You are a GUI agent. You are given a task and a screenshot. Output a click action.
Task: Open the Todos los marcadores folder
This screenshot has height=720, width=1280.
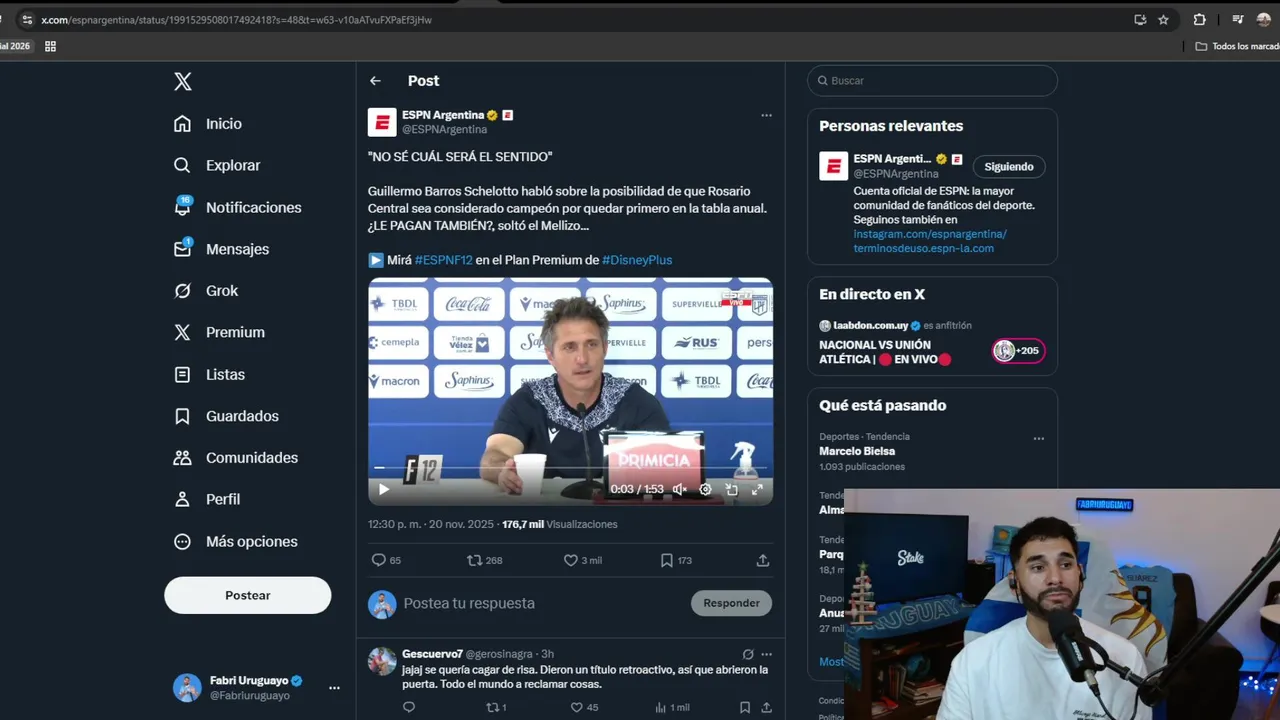click(x=1238, y=46)
